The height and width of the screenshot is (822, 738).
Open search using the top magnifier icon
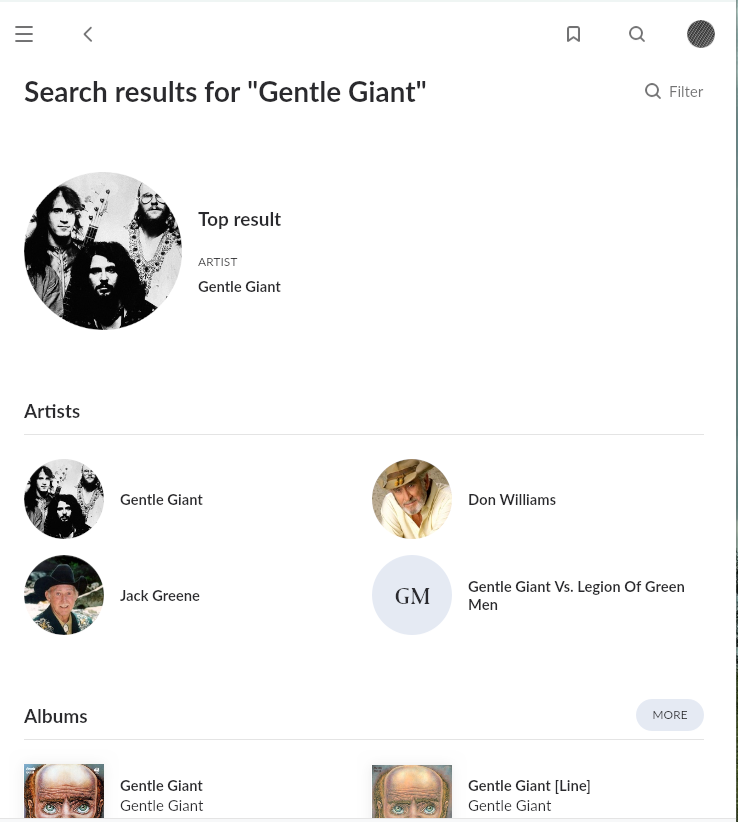tap(637, 34)
